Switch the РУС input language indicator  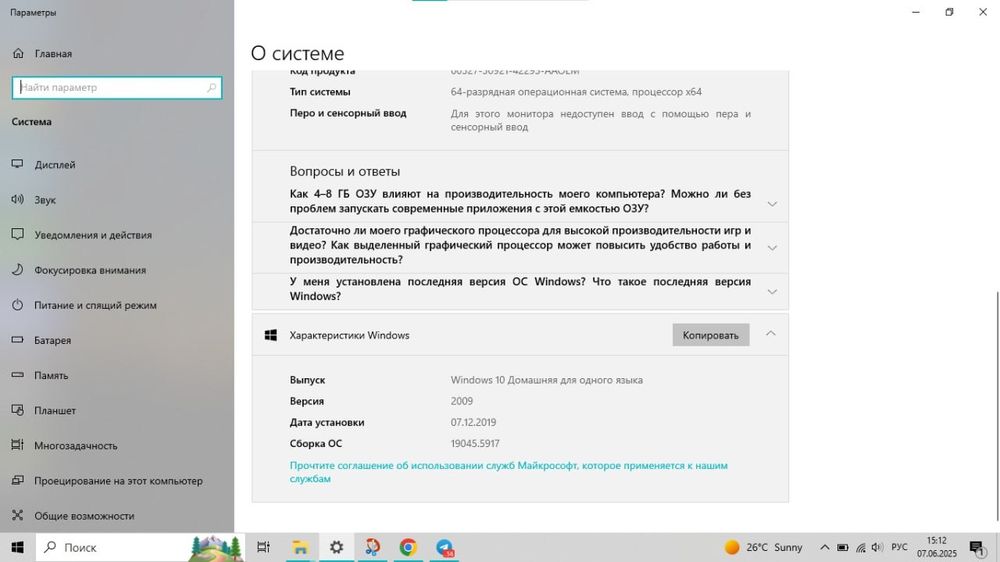point(899,547)
